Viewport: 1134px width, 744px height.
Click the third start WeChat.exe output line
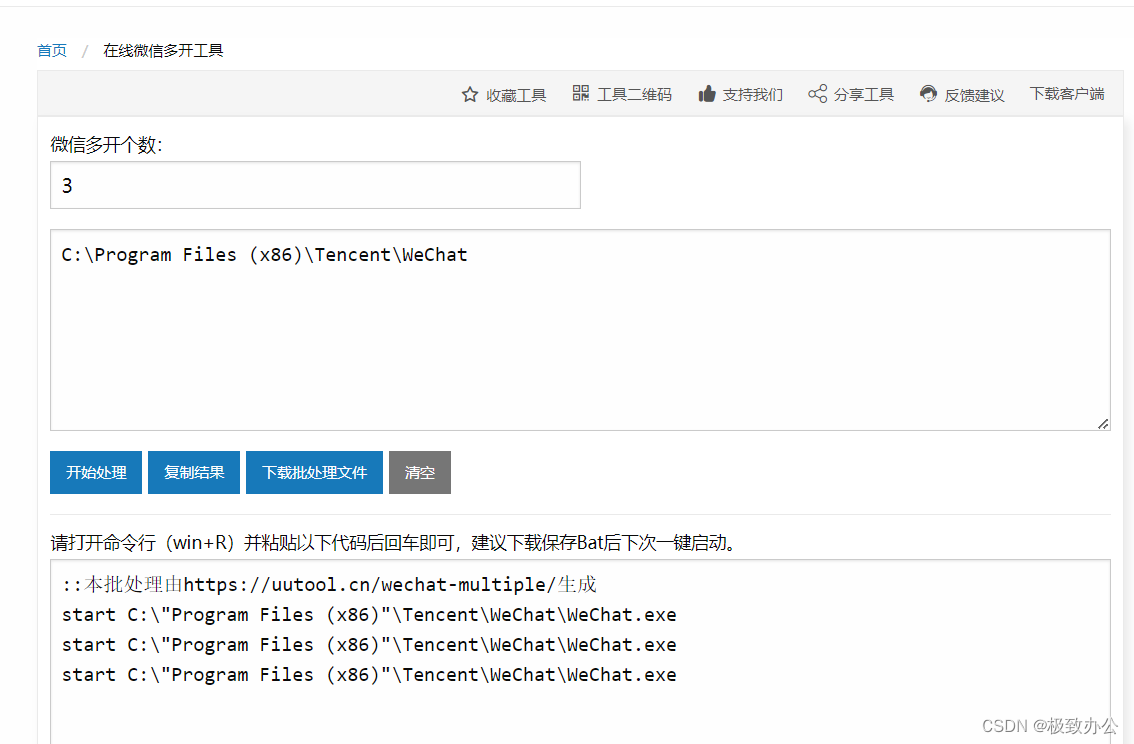coord(369,675)
